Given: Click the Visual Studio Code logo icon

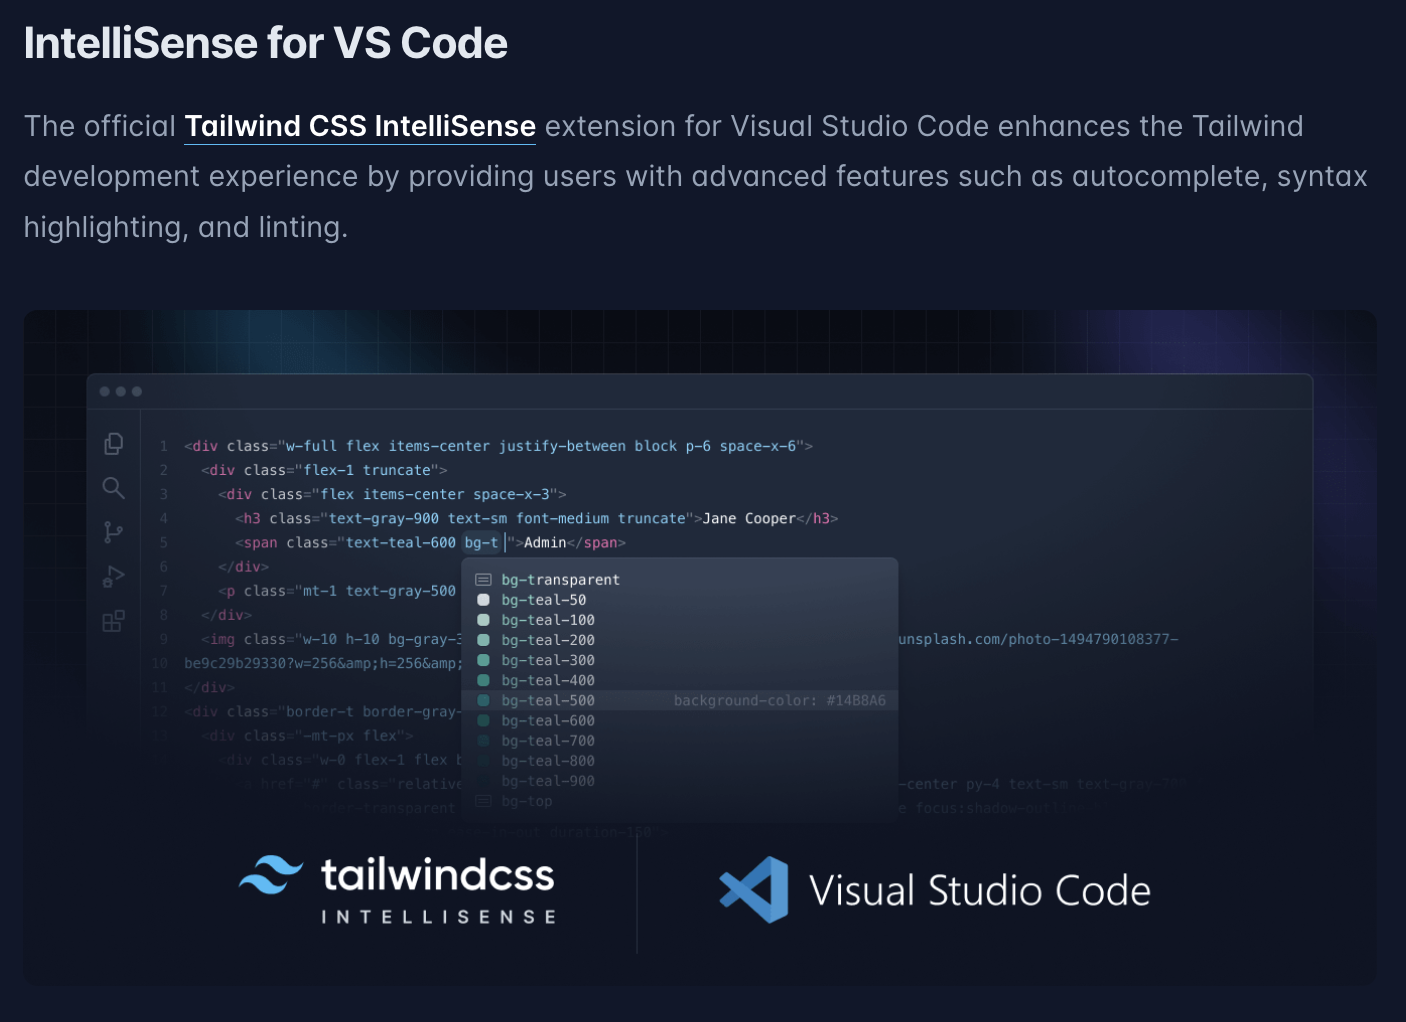Looking at the screenshot, I should (x=754, y=890).
